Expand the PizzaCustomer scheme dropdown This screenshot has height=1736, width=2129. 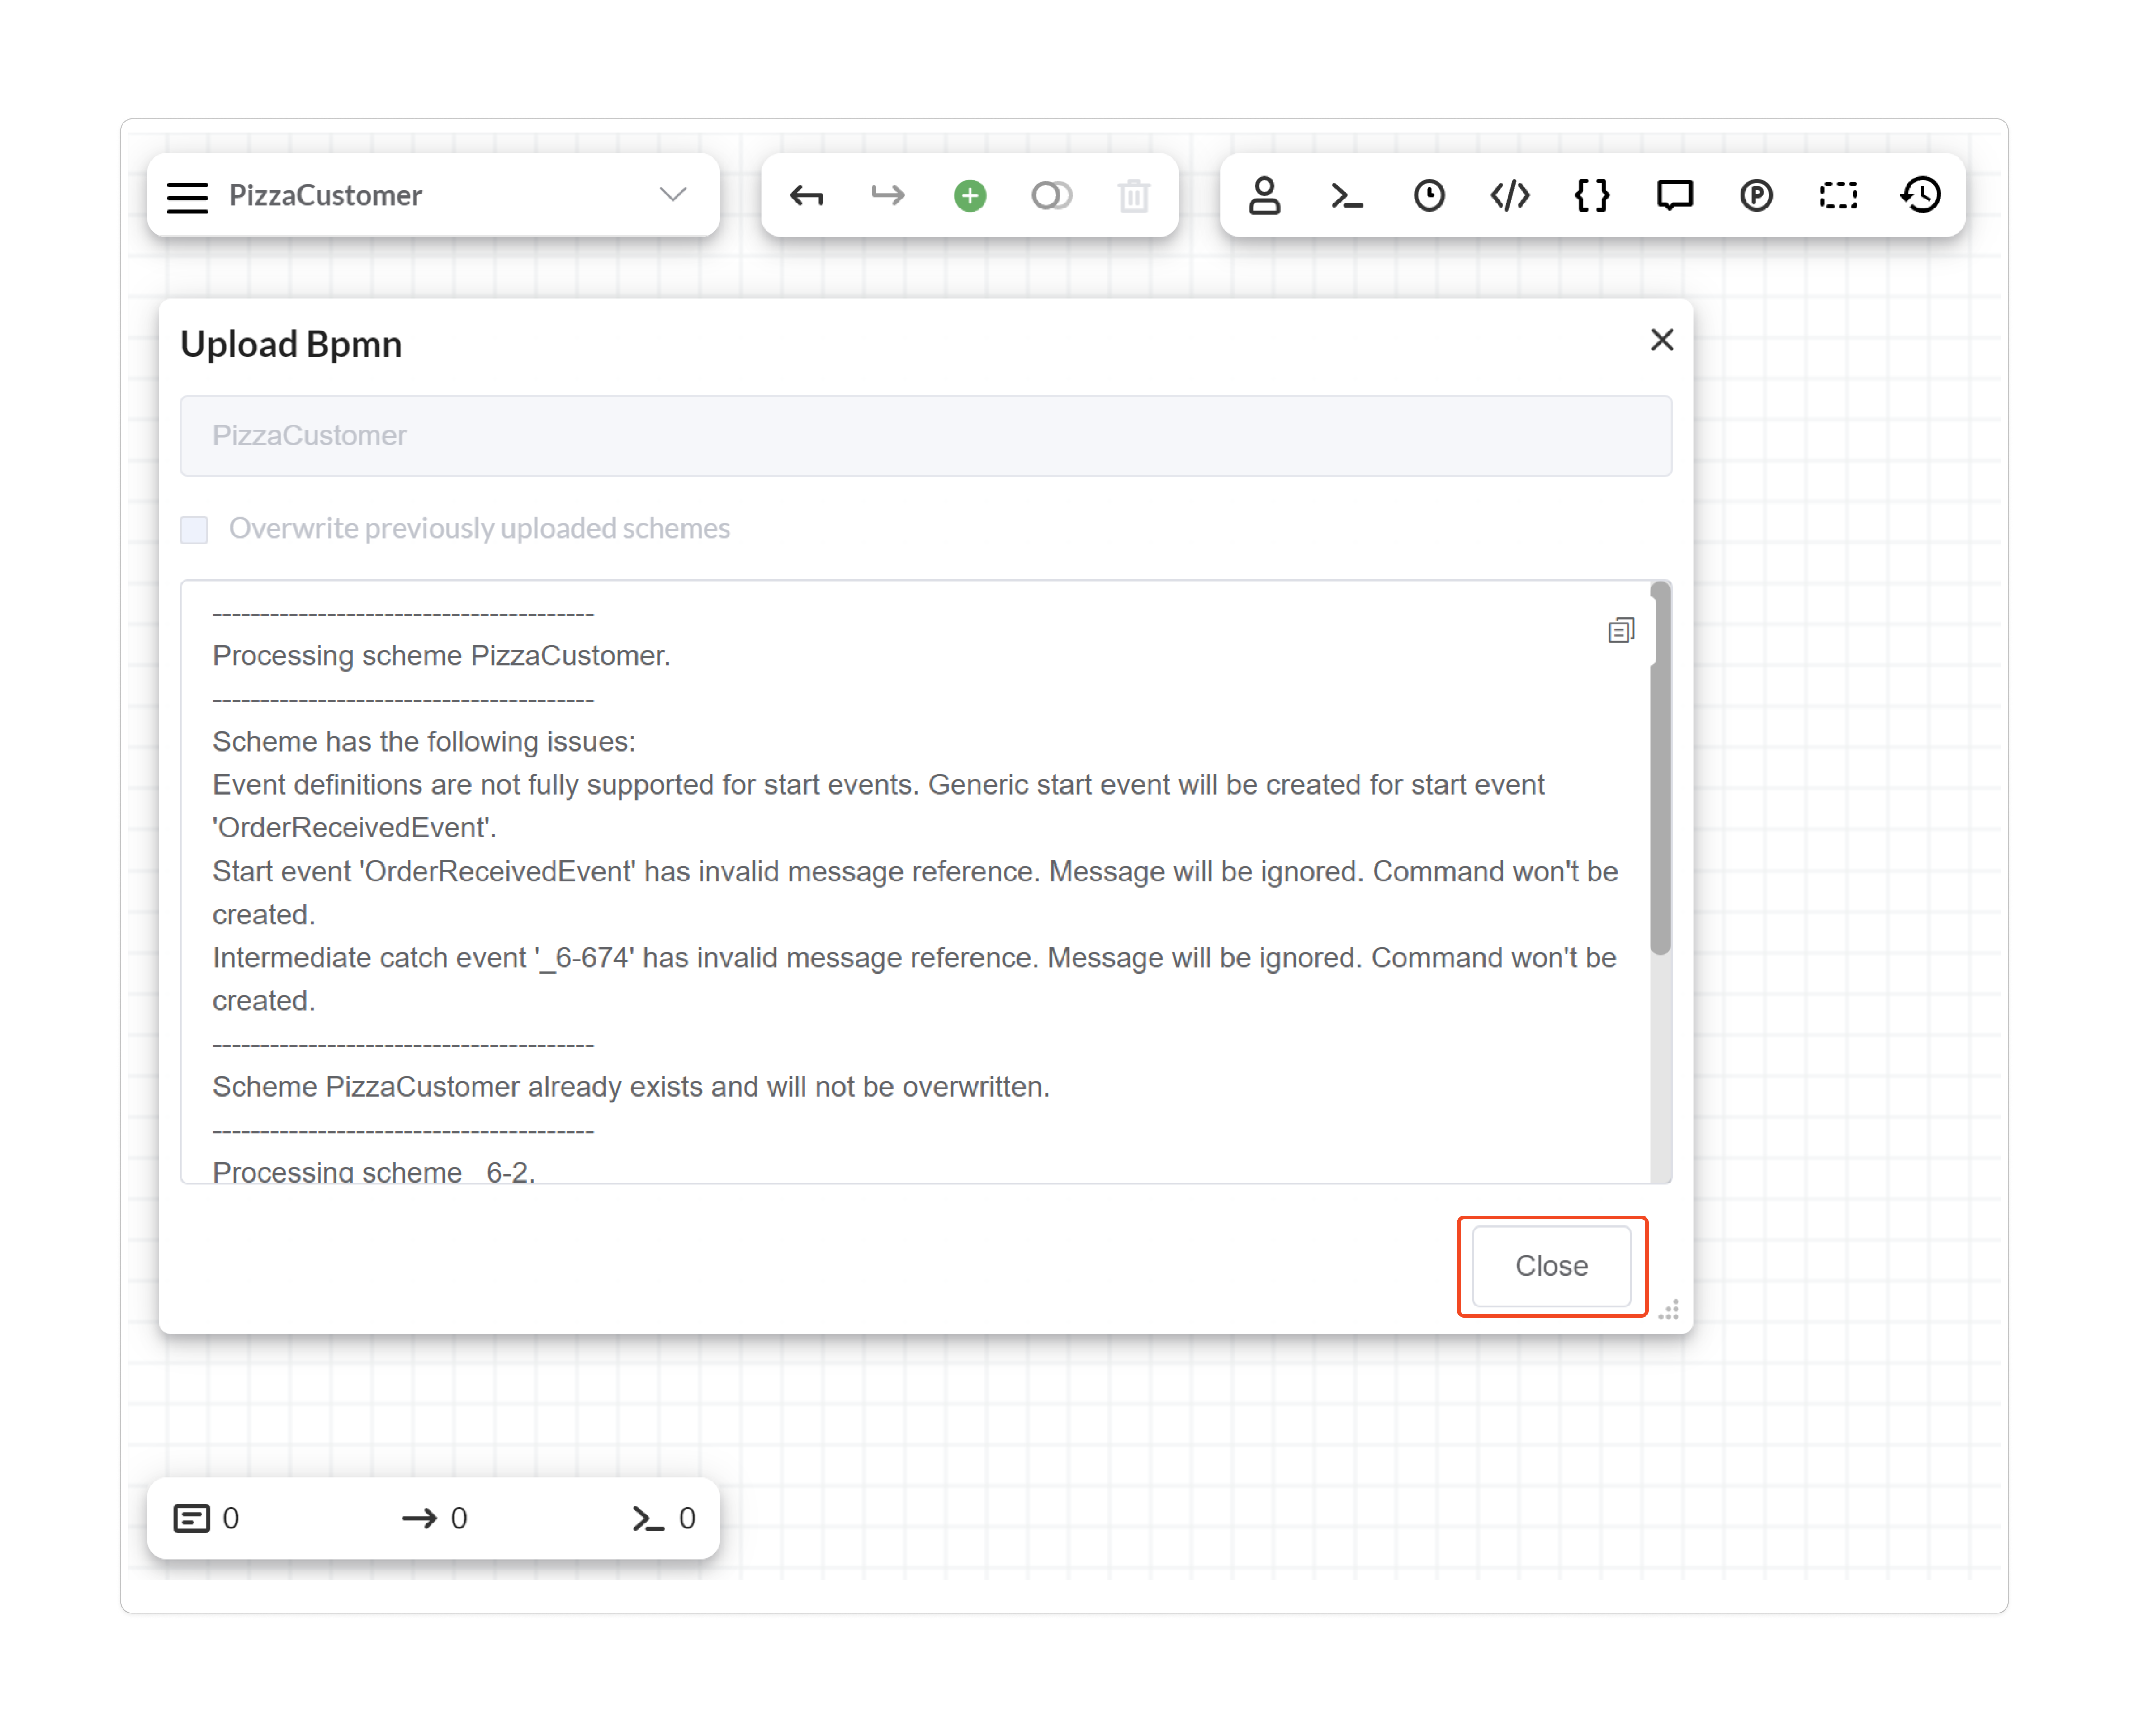pyautogui.click(x=672, y=194)
